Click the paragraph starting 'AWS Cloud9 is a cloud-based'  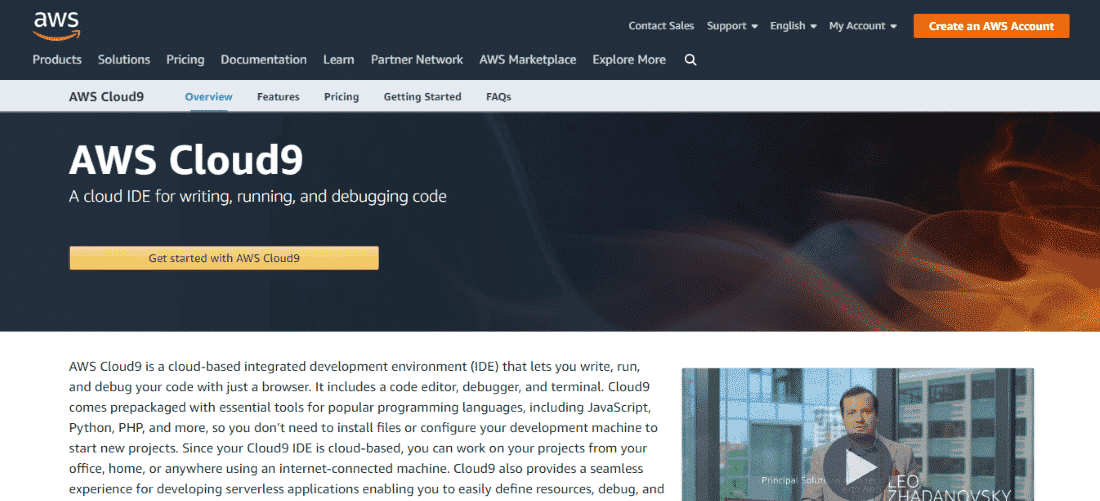pyautogui.click(x=367, y=428)
